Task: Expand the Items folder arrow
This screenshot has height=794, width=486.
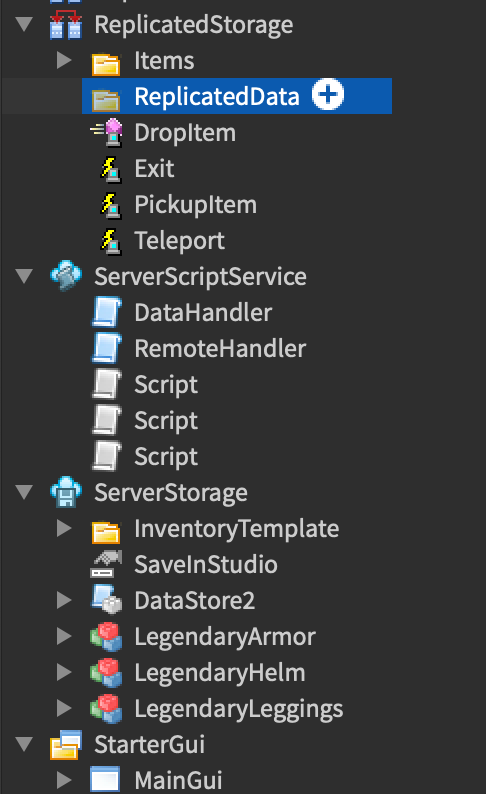Action: [x=64, y=60]
